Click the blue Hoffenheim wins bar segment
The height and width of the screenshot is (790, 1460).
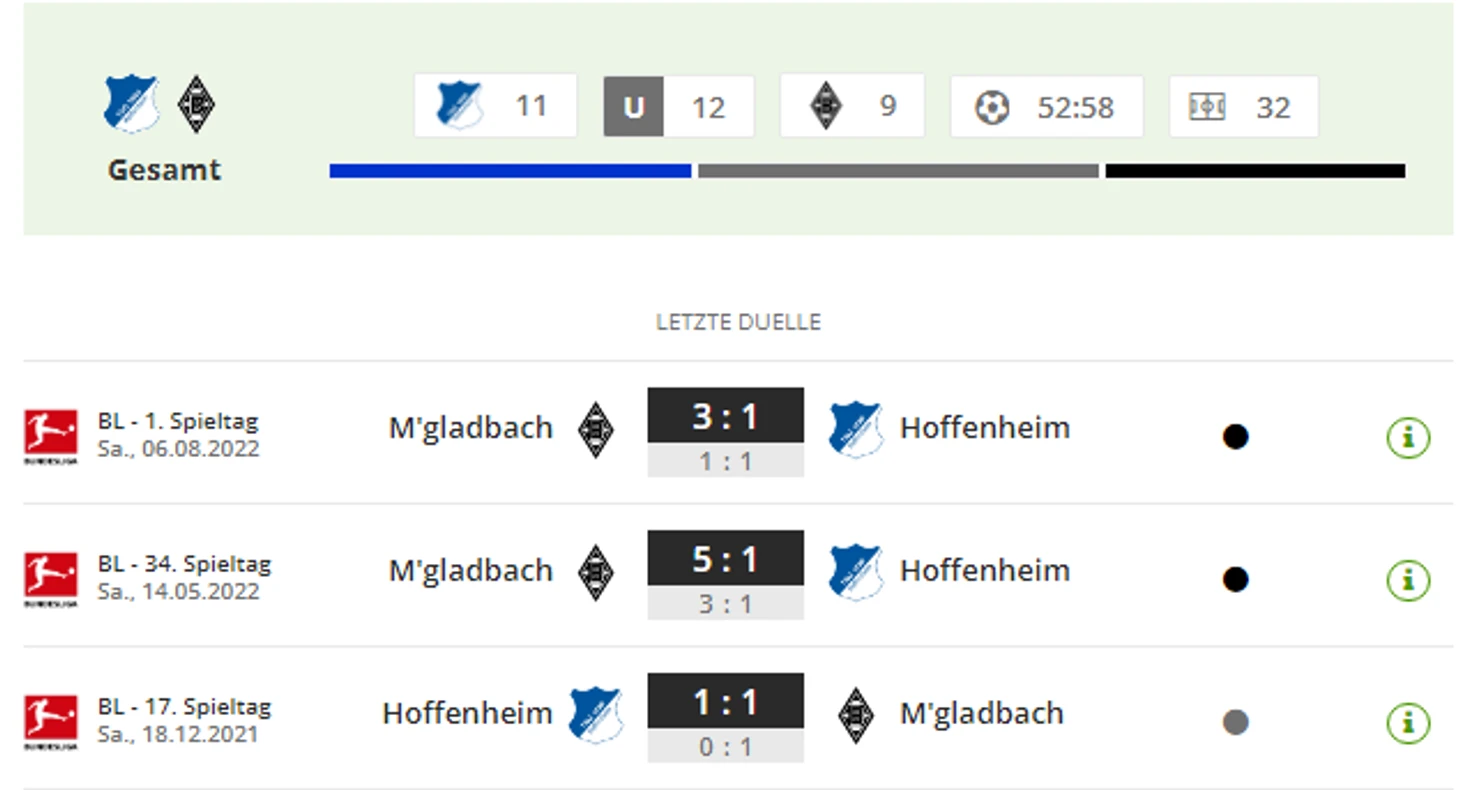click(x=510, y=171)
